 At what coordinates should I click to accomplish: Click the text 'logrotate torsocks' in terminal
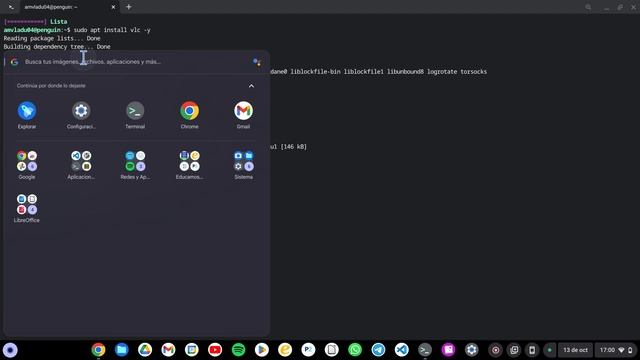[x=457, y=71]
